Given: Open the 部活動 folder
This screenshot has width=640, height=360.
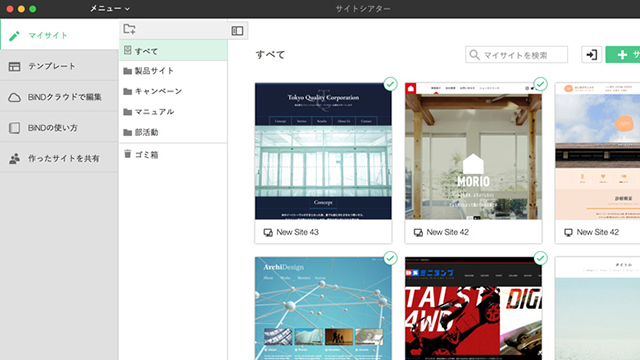Looking at the screenshot, I should pyautogui.click(x=173, y=132).
